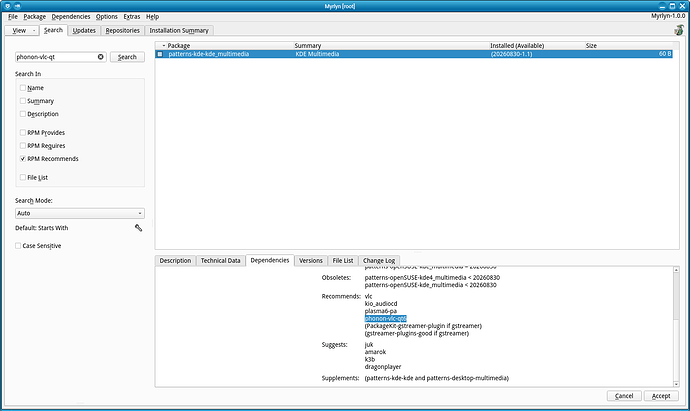Open the Versions details tab
690x411 pixels.
311,261
